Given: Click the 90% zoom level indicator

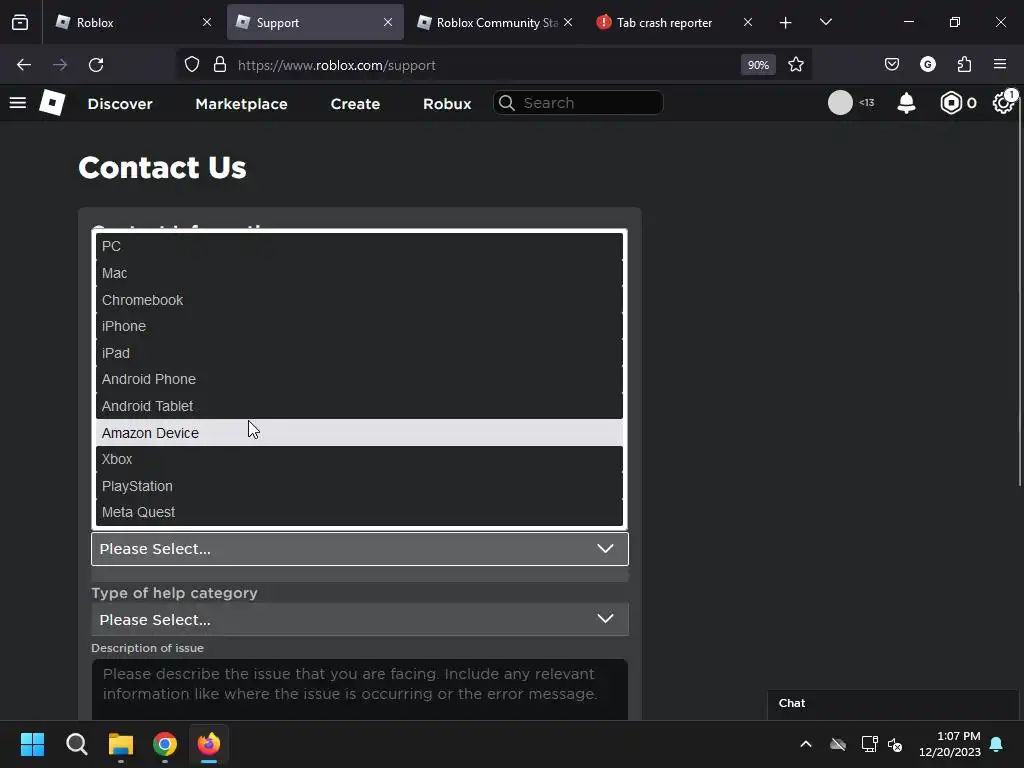Looking at the screenshot, I should click(x=758, y=65).
